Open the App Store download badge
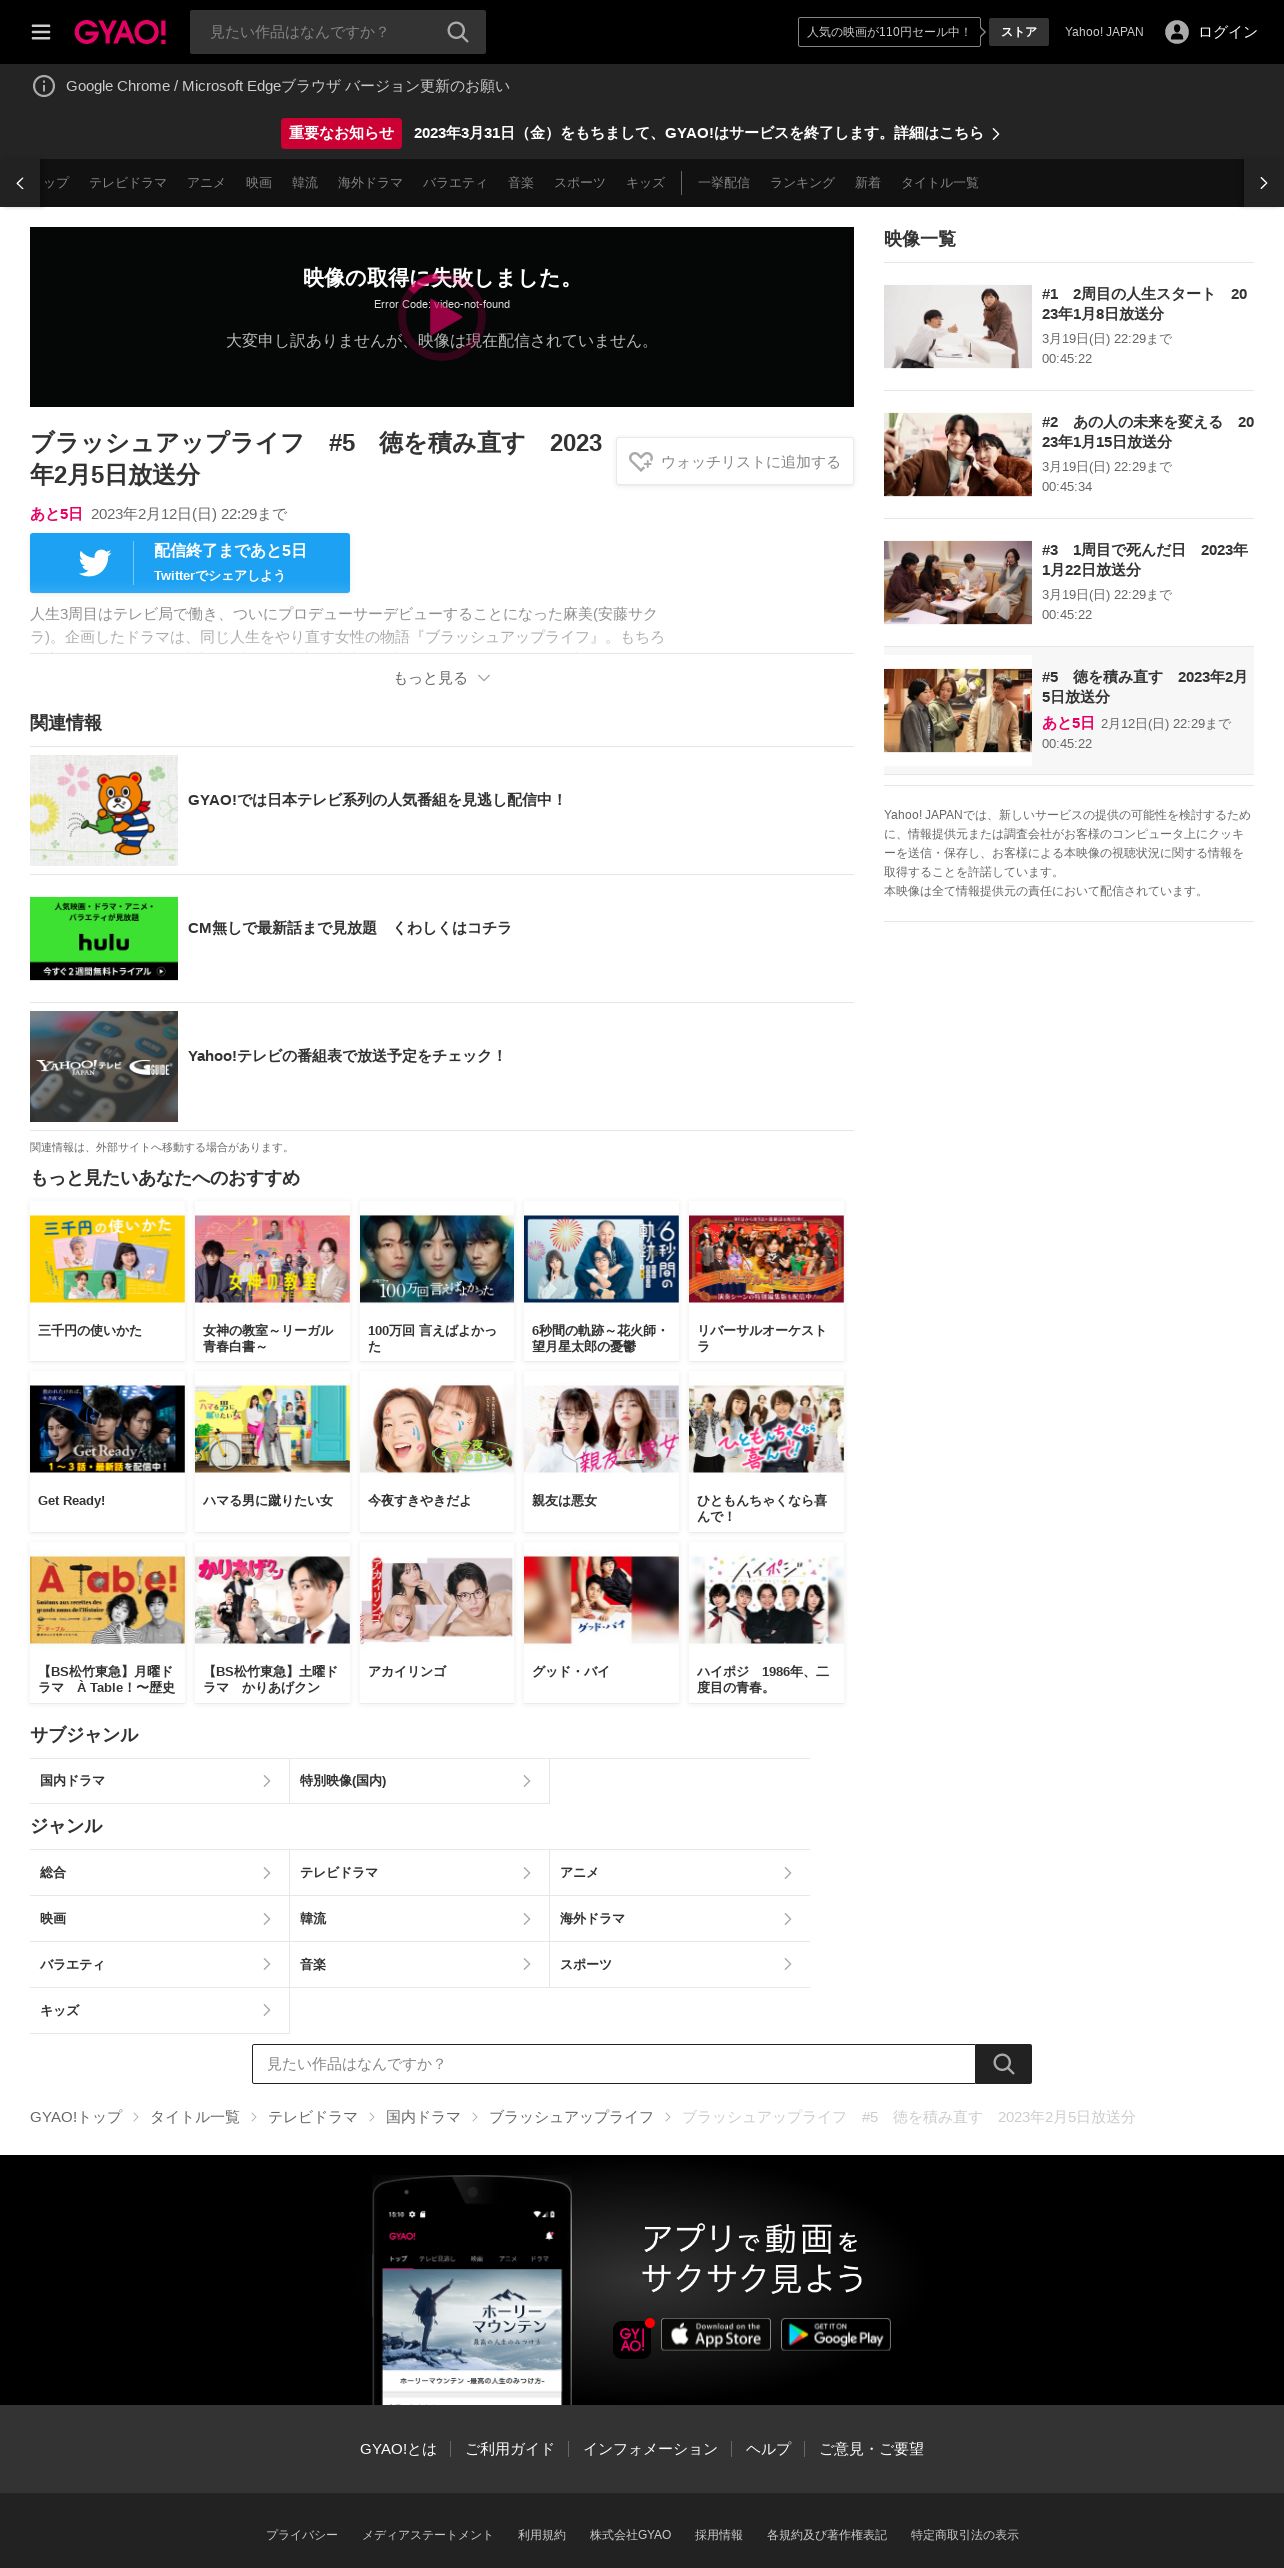Screen dimensions: 1284x2568 point(716,2334)
